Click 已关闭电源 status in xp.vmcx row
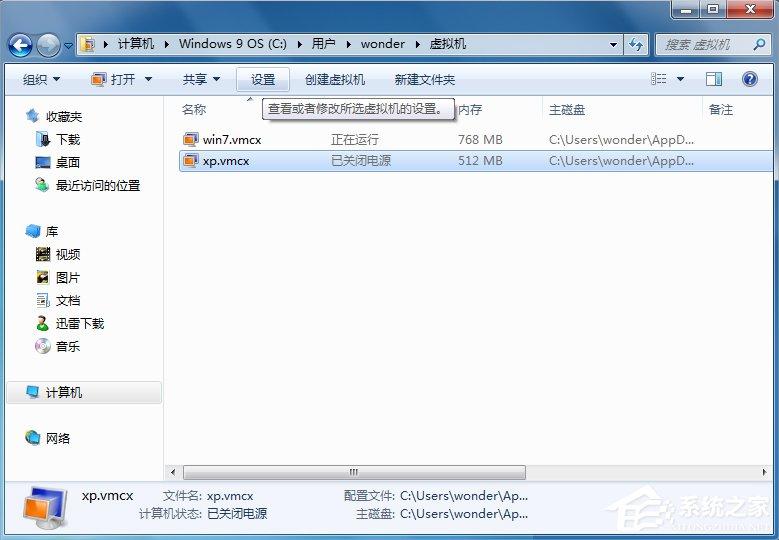Image resolution: width=779 pixels, height=540 pixels. (x=361, y=160)
